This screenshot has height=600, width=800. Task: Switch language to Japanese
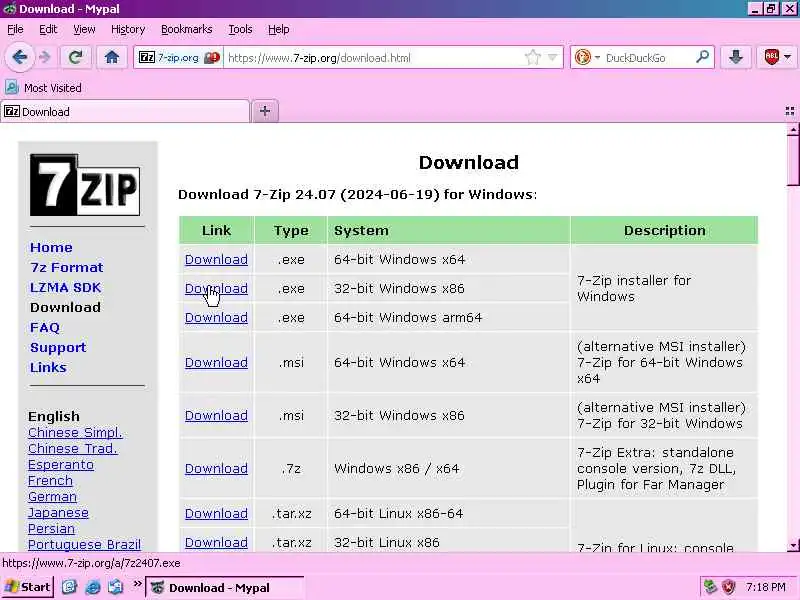(x=58, y=513)
